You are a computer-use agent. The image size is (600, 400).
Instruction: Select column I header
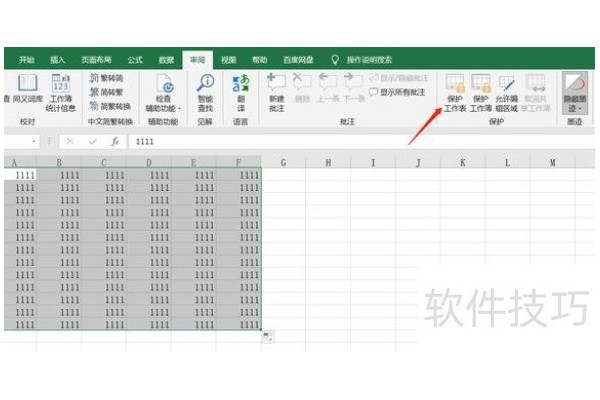373,163
